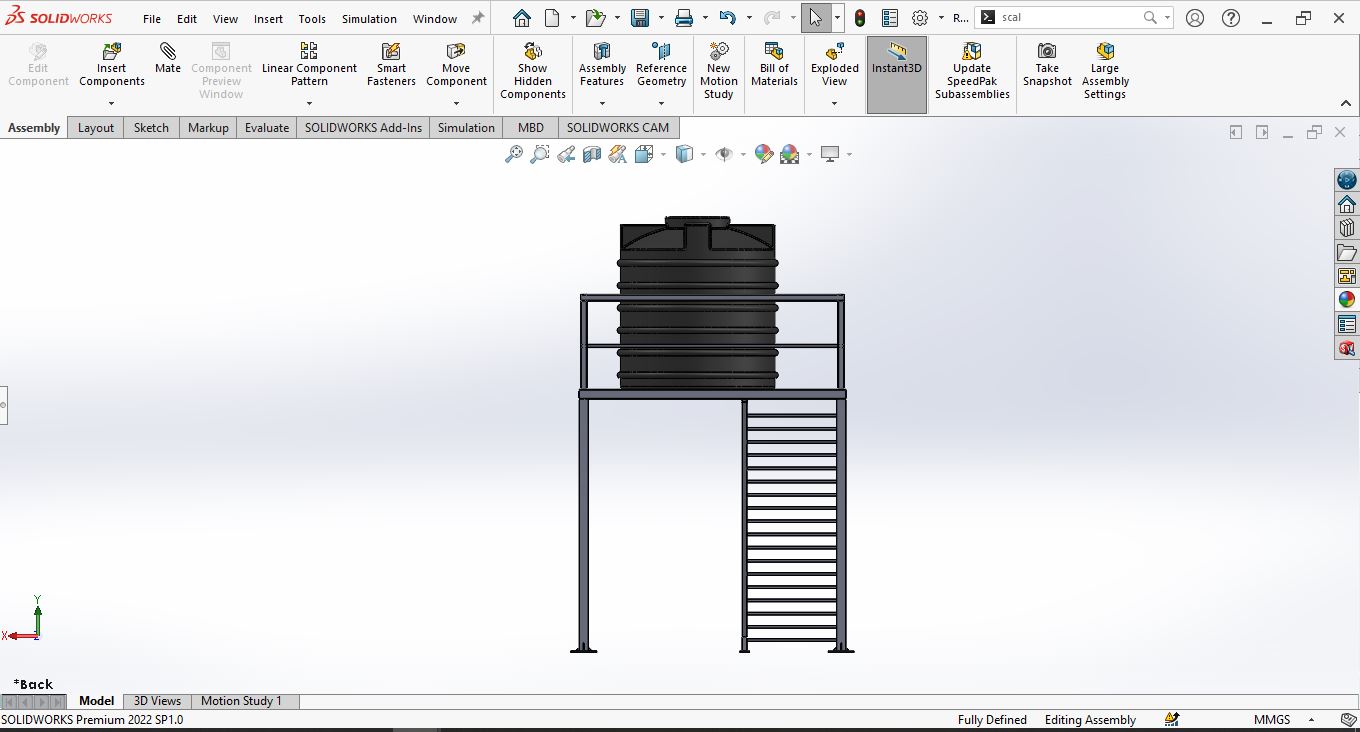Viewport: 1360px width, 732px height.
Task: Launch Smart Fasteners tool
Action: (391, 64)
